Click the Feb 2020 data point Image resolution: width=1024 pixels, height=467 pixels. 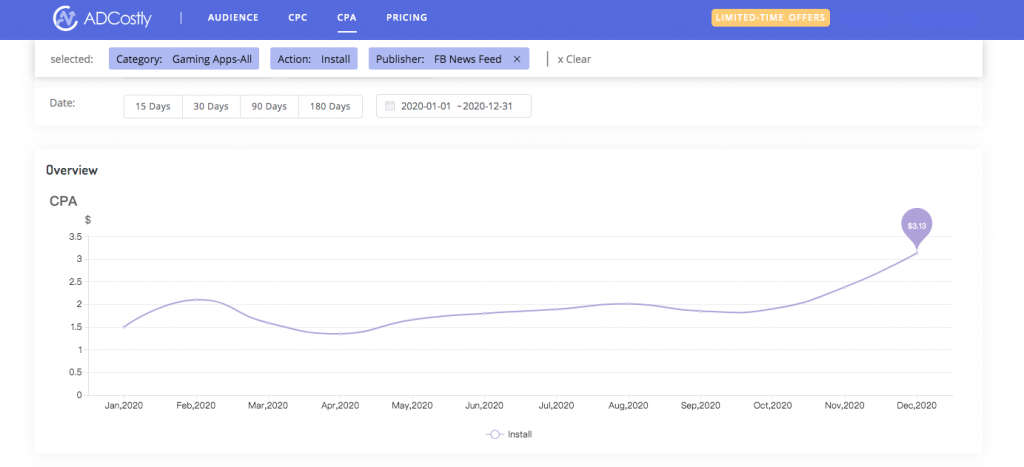(x=196, y=300)
